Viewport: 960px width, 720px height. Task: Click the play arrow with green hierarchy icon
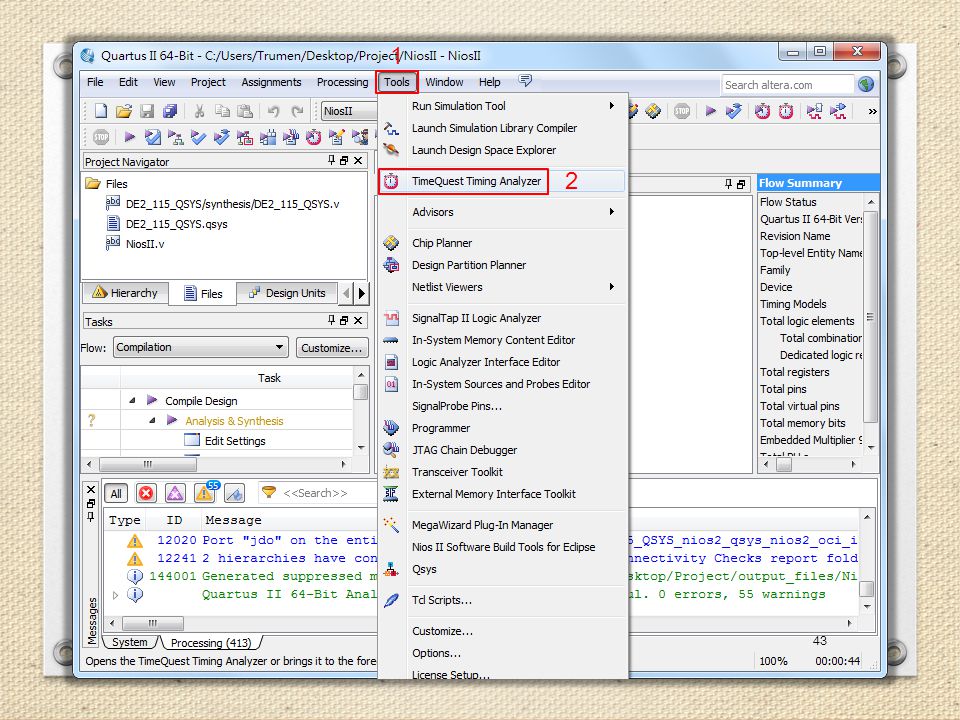coord(176,137)
